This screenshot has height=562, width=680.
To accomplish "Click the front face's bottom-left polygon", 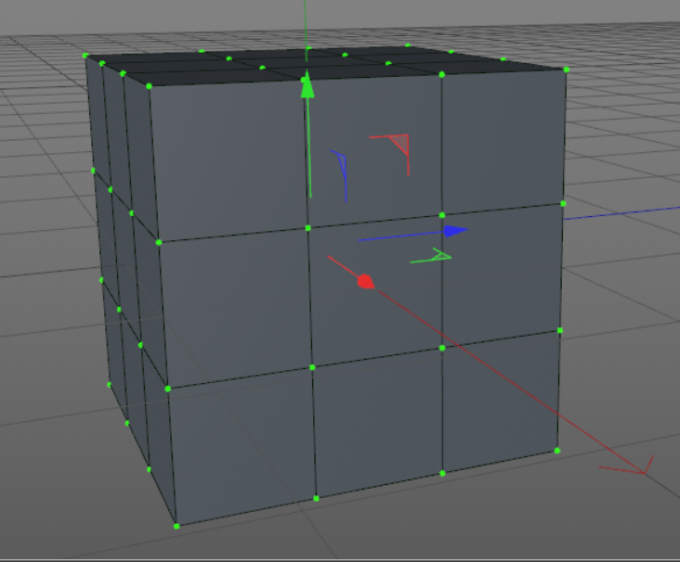I will [x=243, y=447].
